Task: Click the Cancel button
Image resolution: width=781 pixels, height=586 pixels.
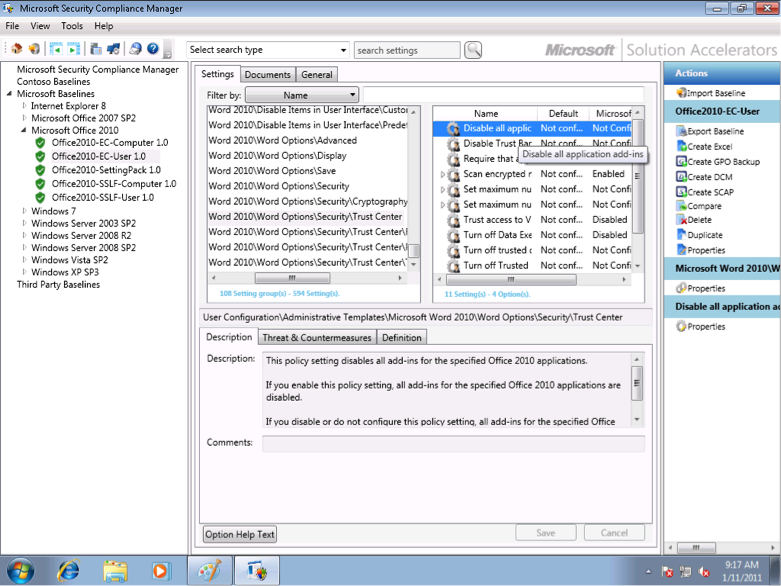Action: 614,533
